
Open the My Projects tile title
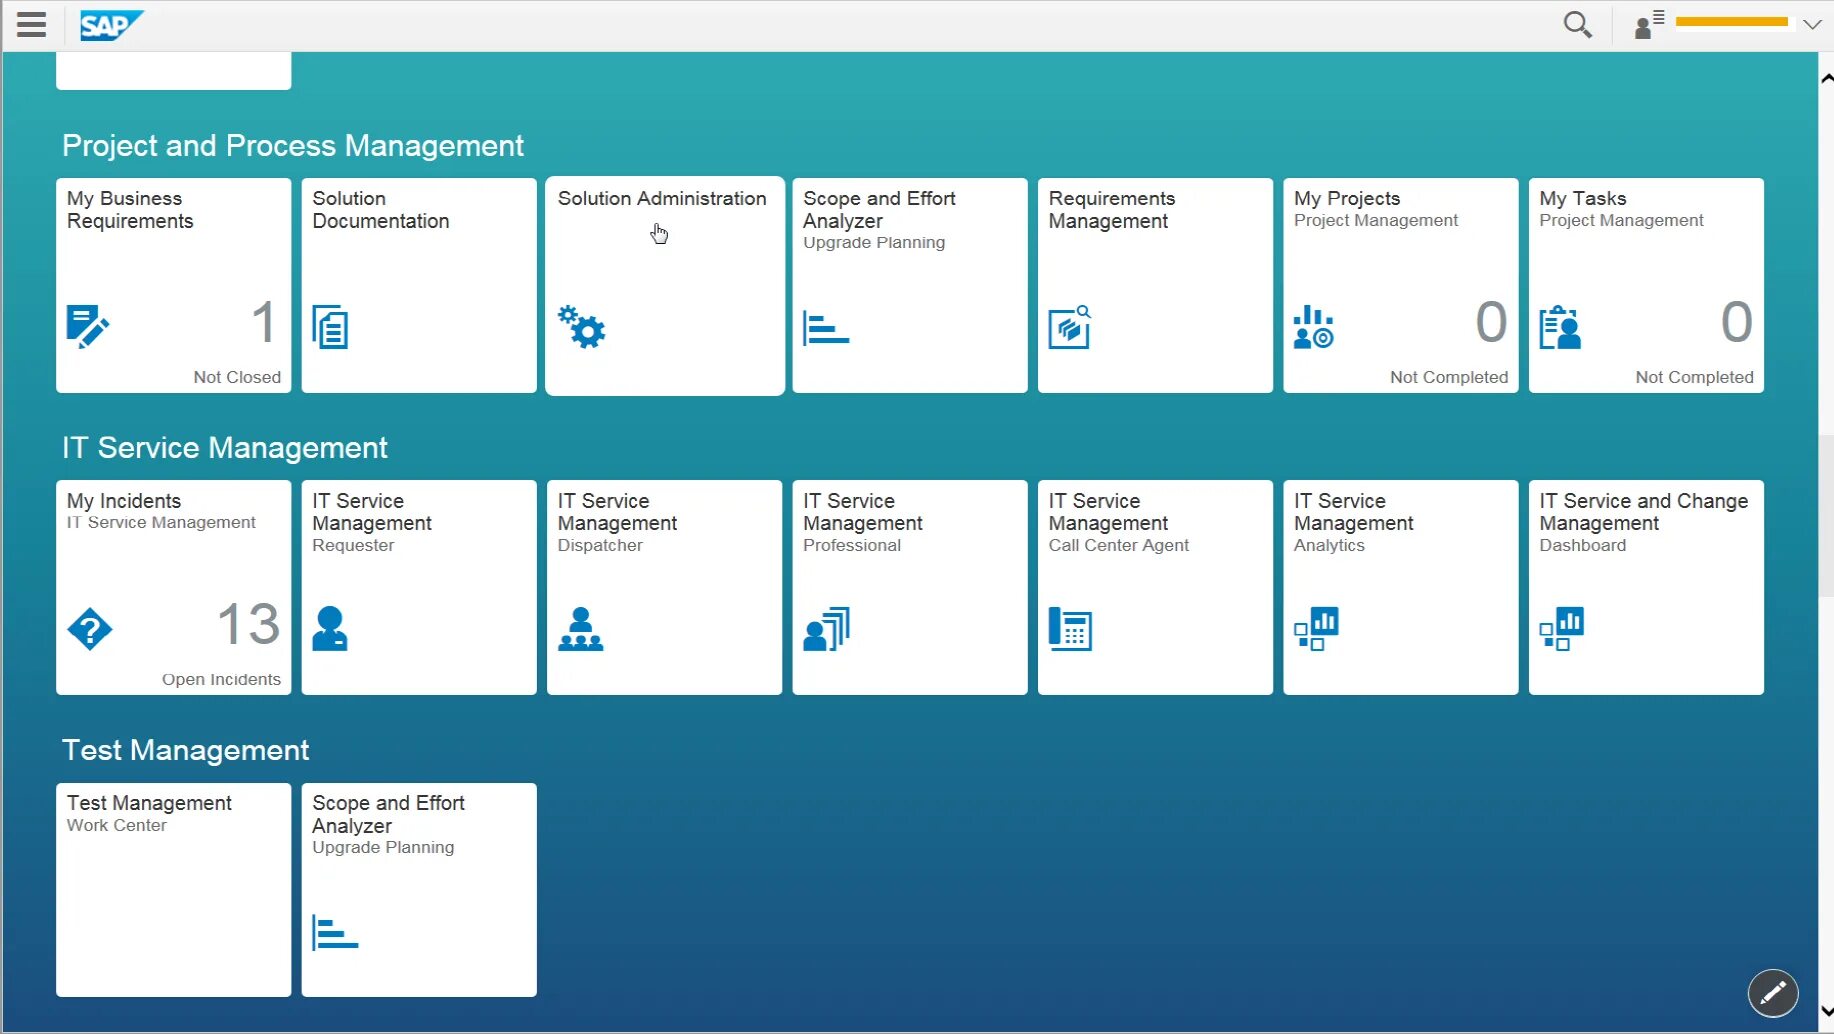(x=1347, y=198)
